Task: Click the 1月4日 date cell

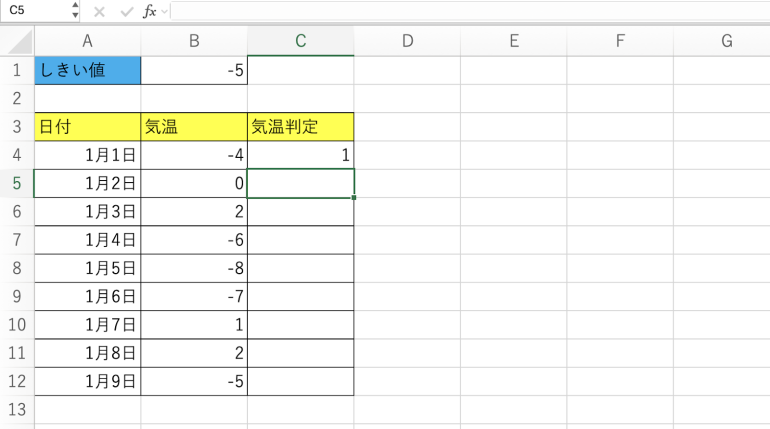Action: [x=87, y=240]
